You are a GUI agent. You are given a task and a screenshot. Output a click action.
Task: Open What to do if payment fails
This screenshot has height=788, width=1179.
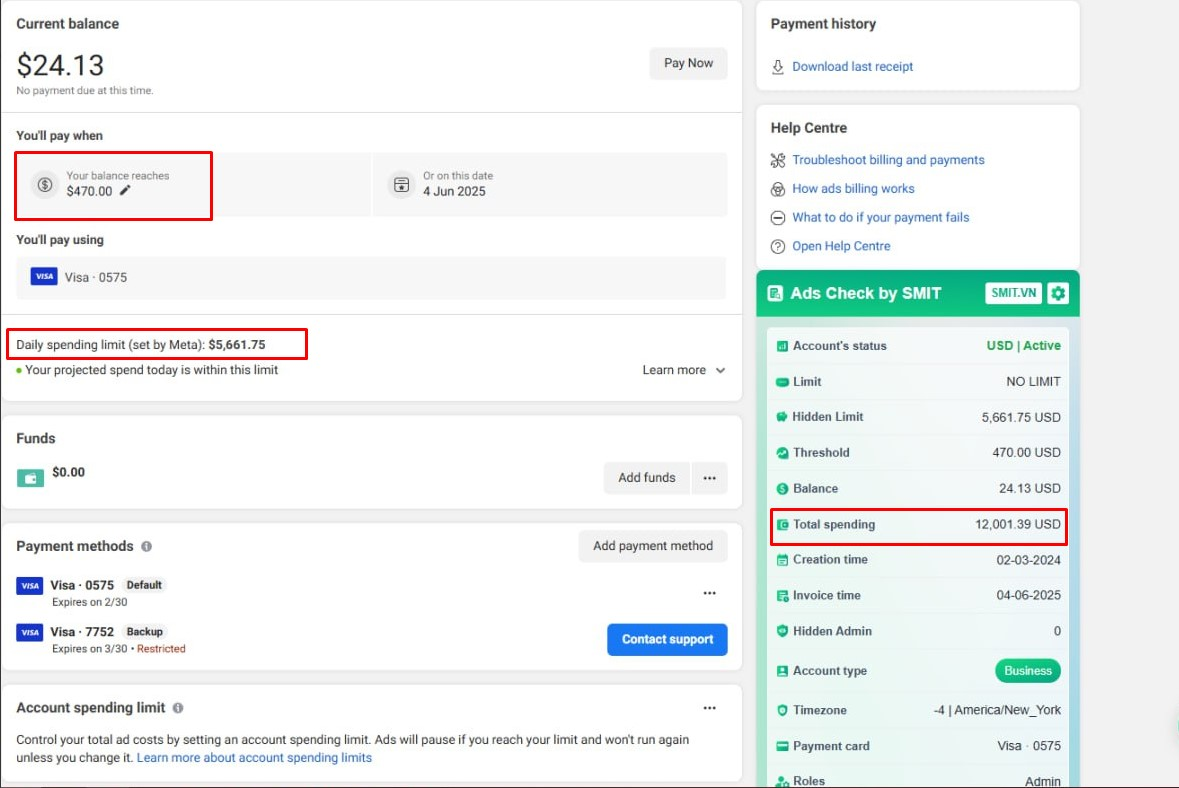pyautogui.click(x=880, y=217)
